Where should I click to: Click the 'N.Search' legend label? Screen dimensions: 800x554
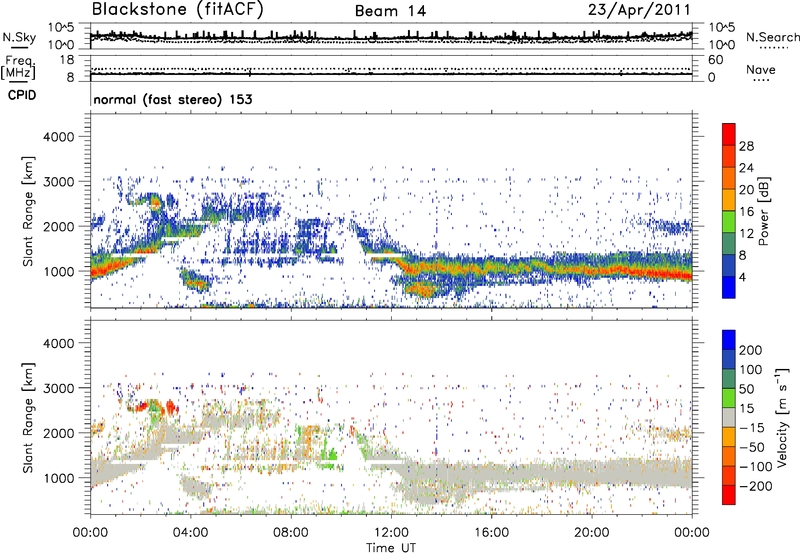[773, 37]
